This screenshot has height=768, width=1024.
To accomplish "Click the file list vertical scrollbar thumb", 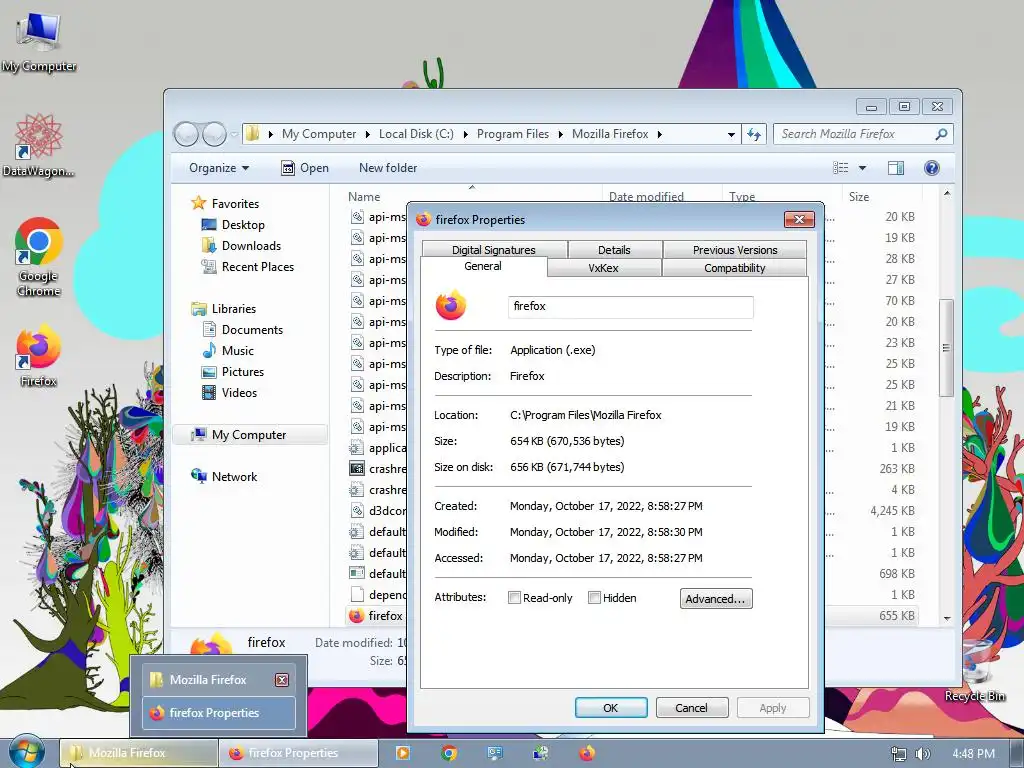I will click(946, 347).
